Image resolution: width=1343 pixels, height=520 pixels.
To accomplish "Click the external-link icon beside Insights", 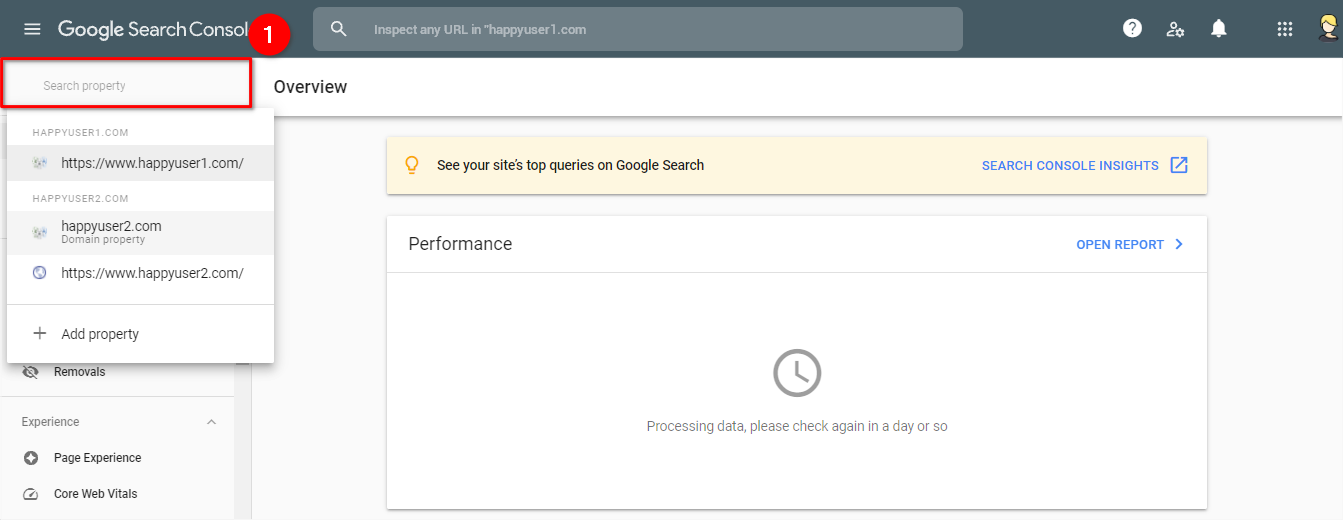I will 1179,165.
